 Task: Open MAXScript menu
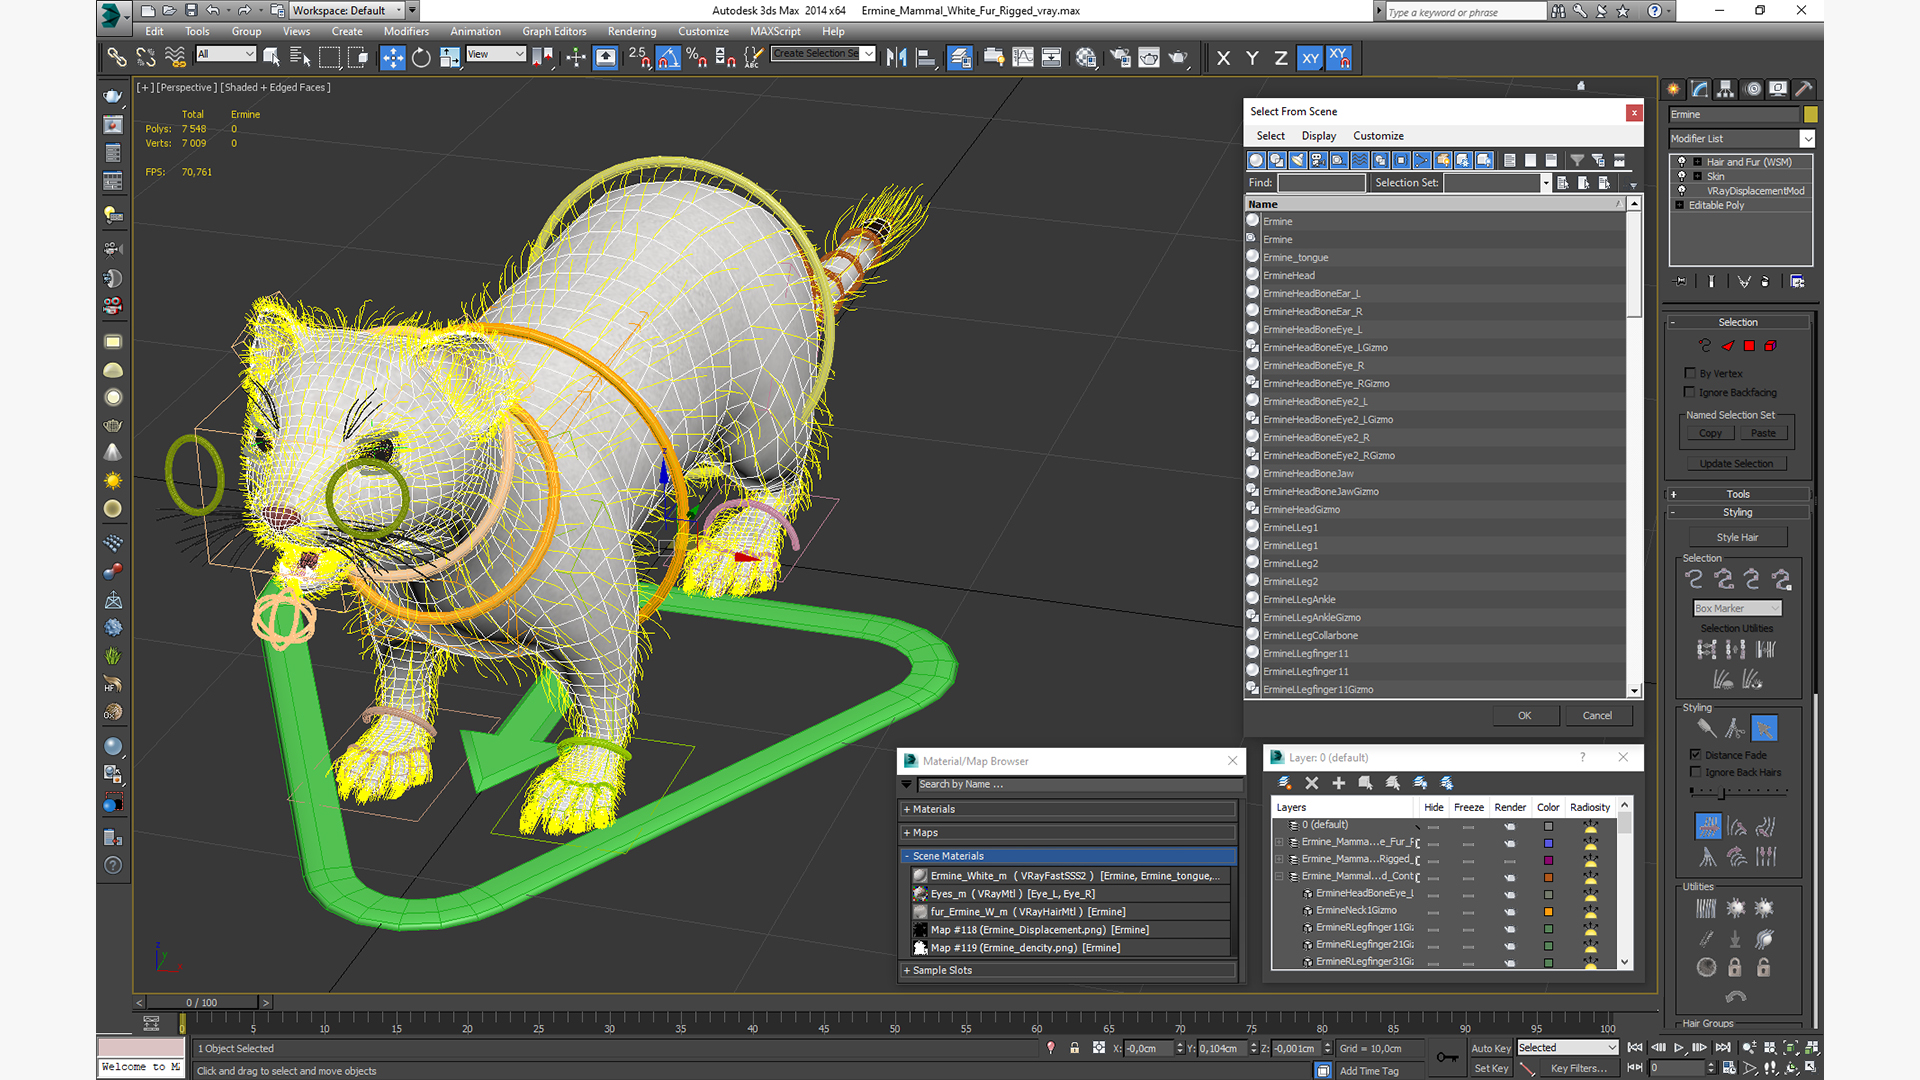pyautogui.click(x=775, y=31)
